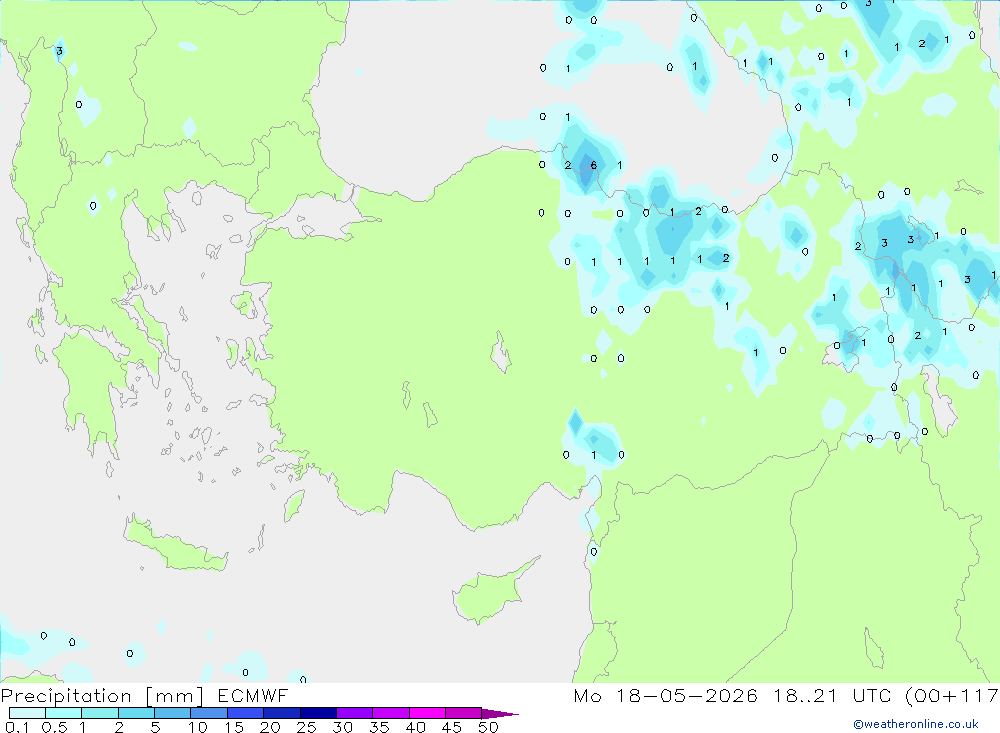This screenshot has height=733, width=1000.
Task: Select the 5–10 mm legend color box
Action: (x=173, y=713)
